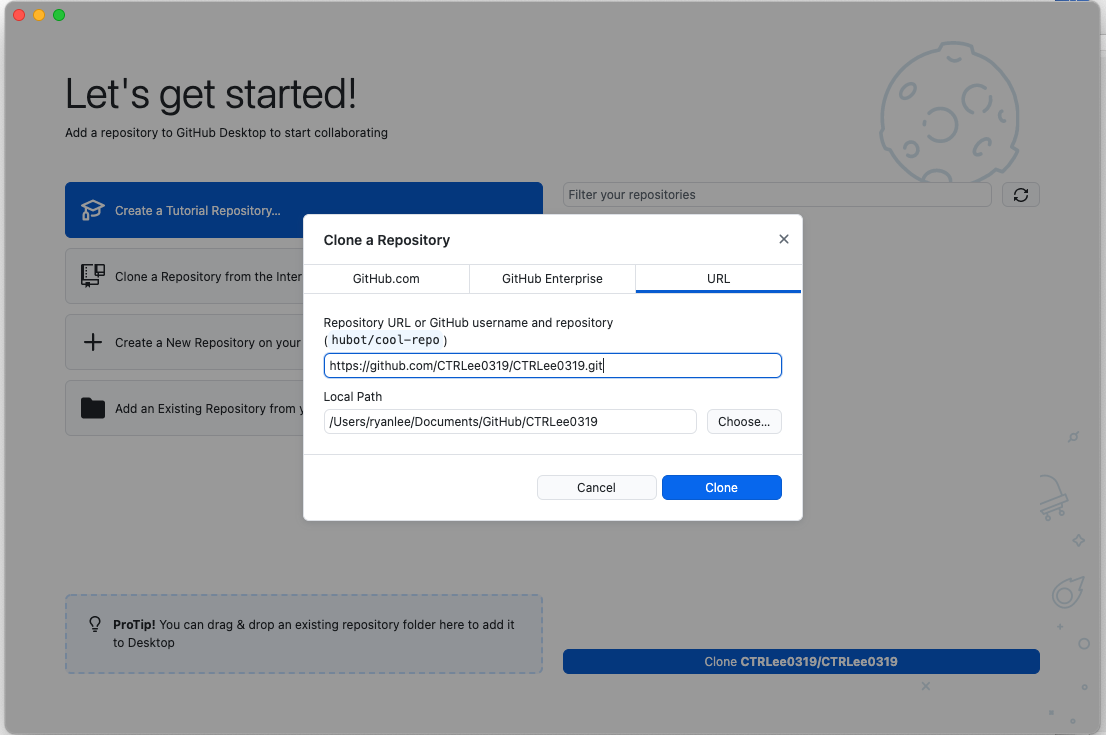The height and width of the screenshot is (735, 1106).
Task: Open the GitHub Enterprise tab
Action: pyautogui.click(x=552, y=279)
